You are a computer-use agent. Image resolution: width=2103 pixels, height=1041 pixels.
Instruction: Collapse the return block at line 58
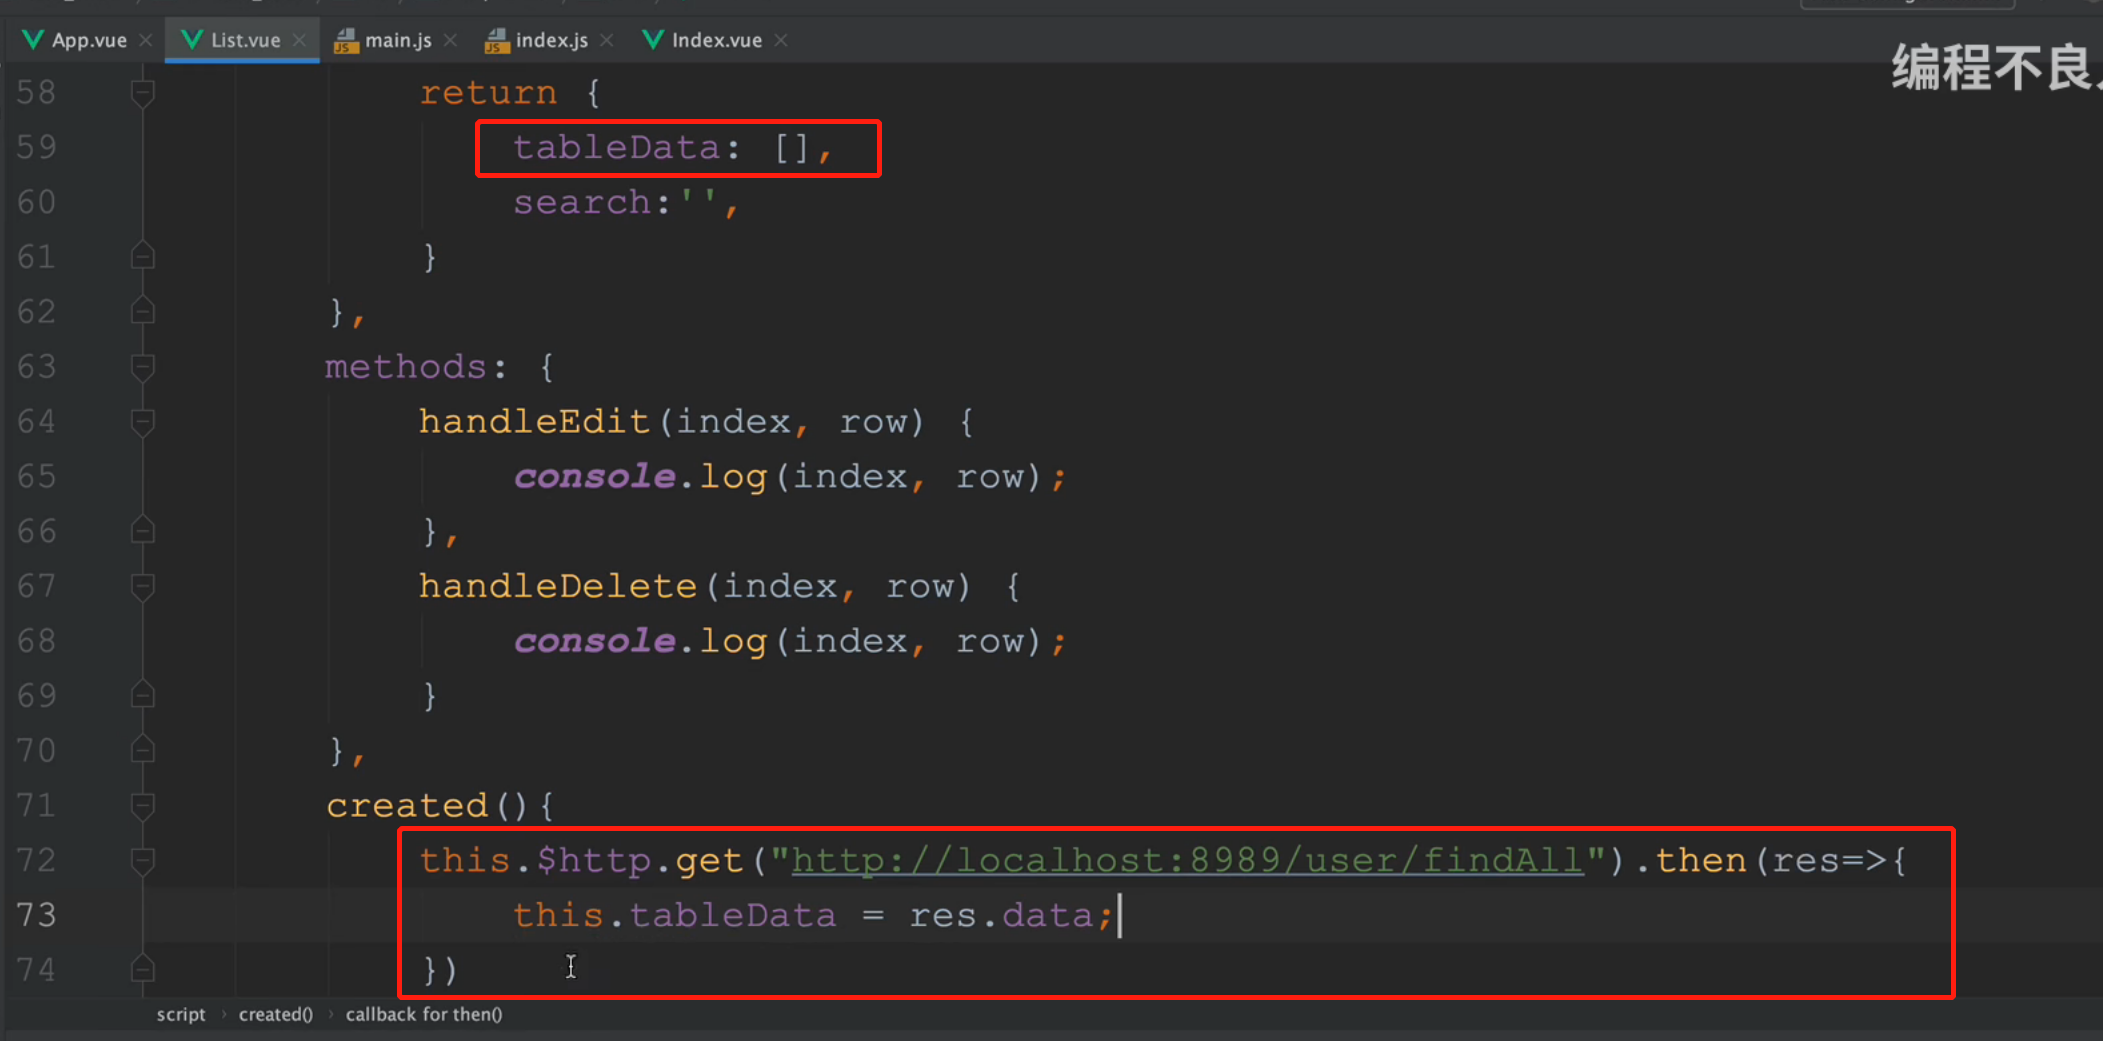pyautogui.click(x=143, y=93)
